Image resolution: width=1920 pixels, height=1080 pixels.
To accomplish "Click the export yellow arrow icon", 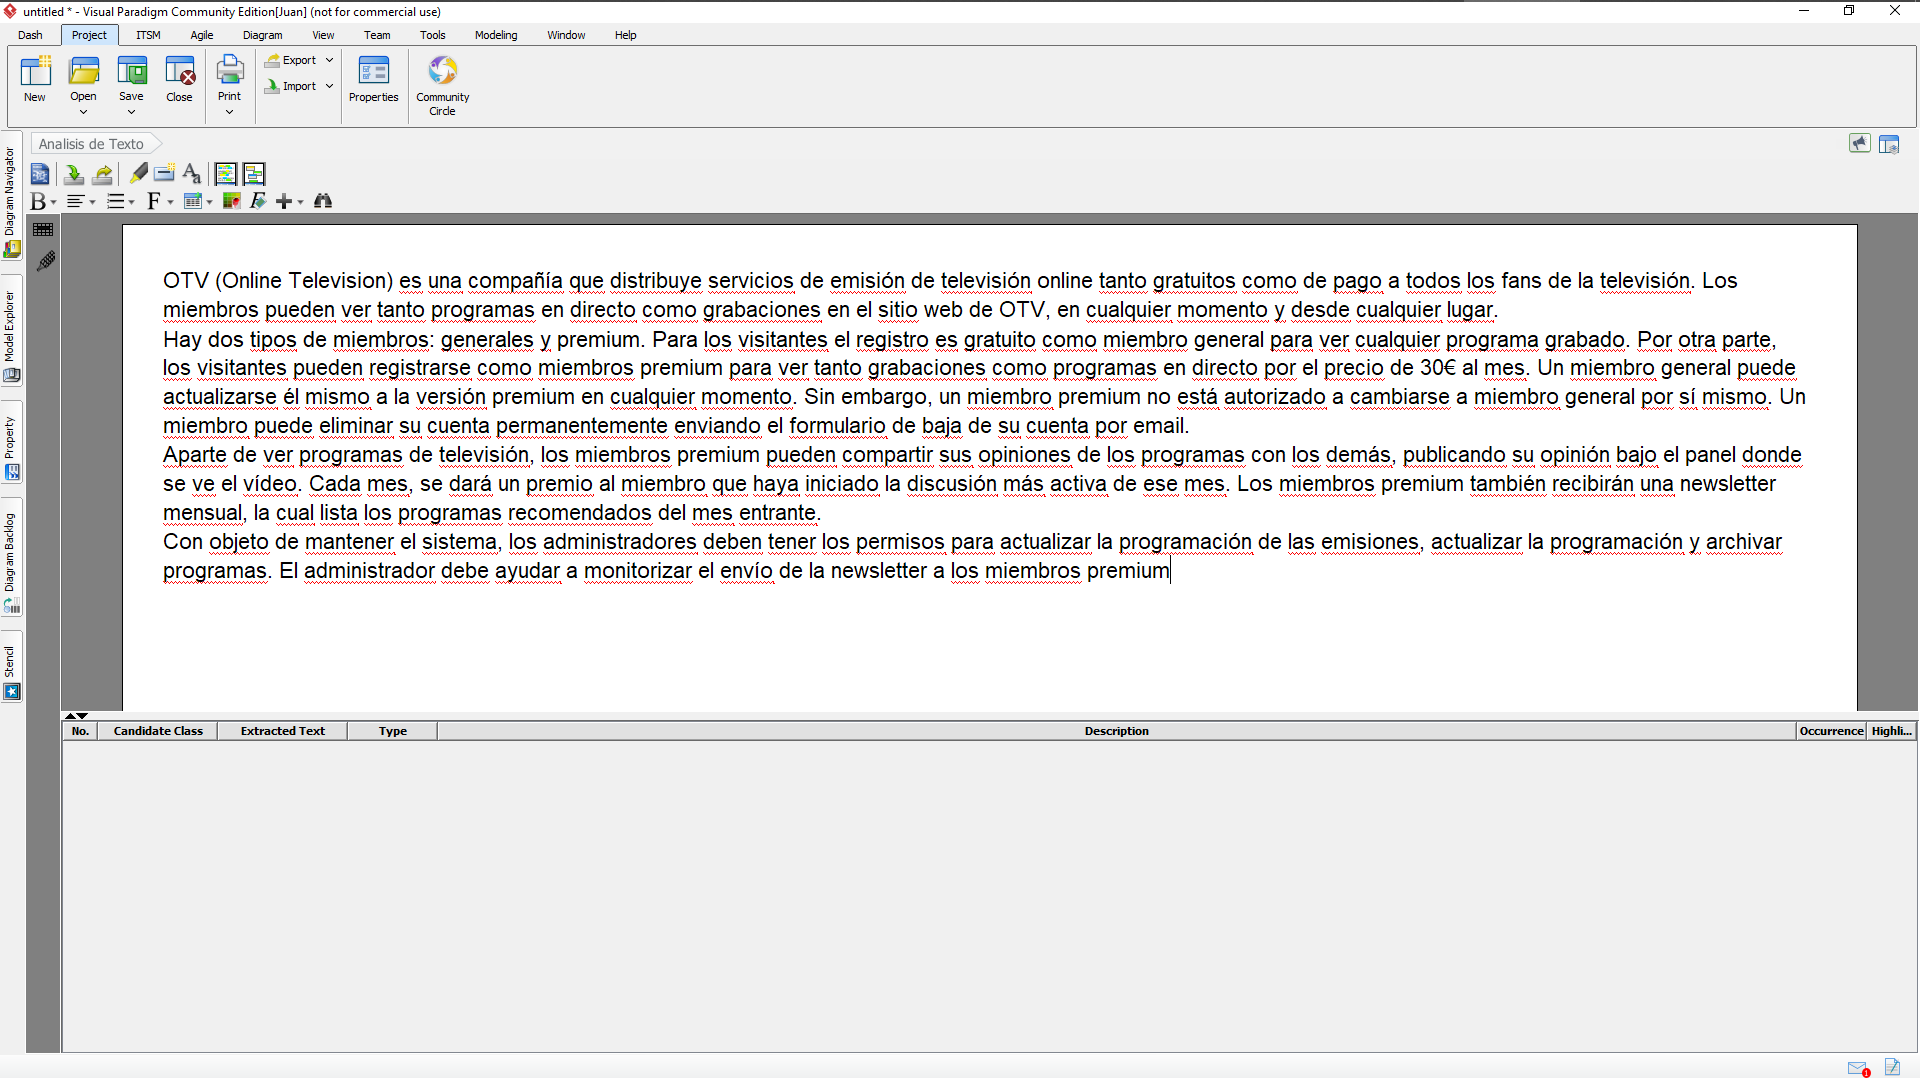I will pos(102,174).
